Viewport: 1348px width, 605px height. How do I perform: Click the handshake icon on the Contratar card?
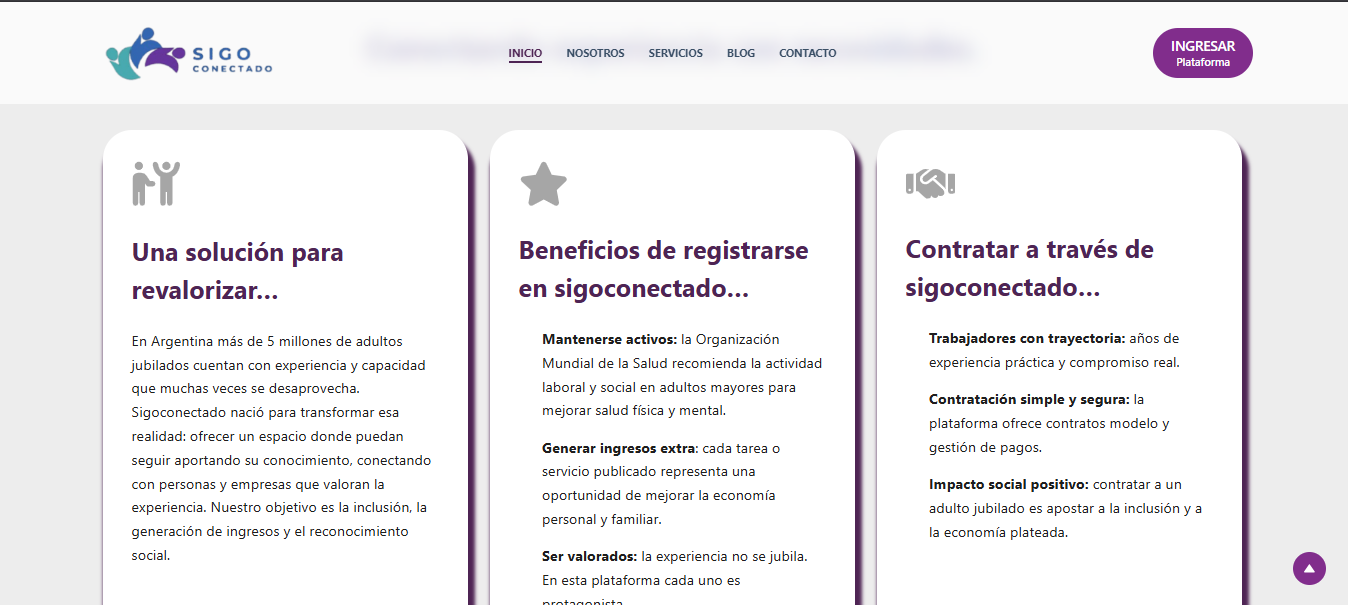tap(928, 182)
